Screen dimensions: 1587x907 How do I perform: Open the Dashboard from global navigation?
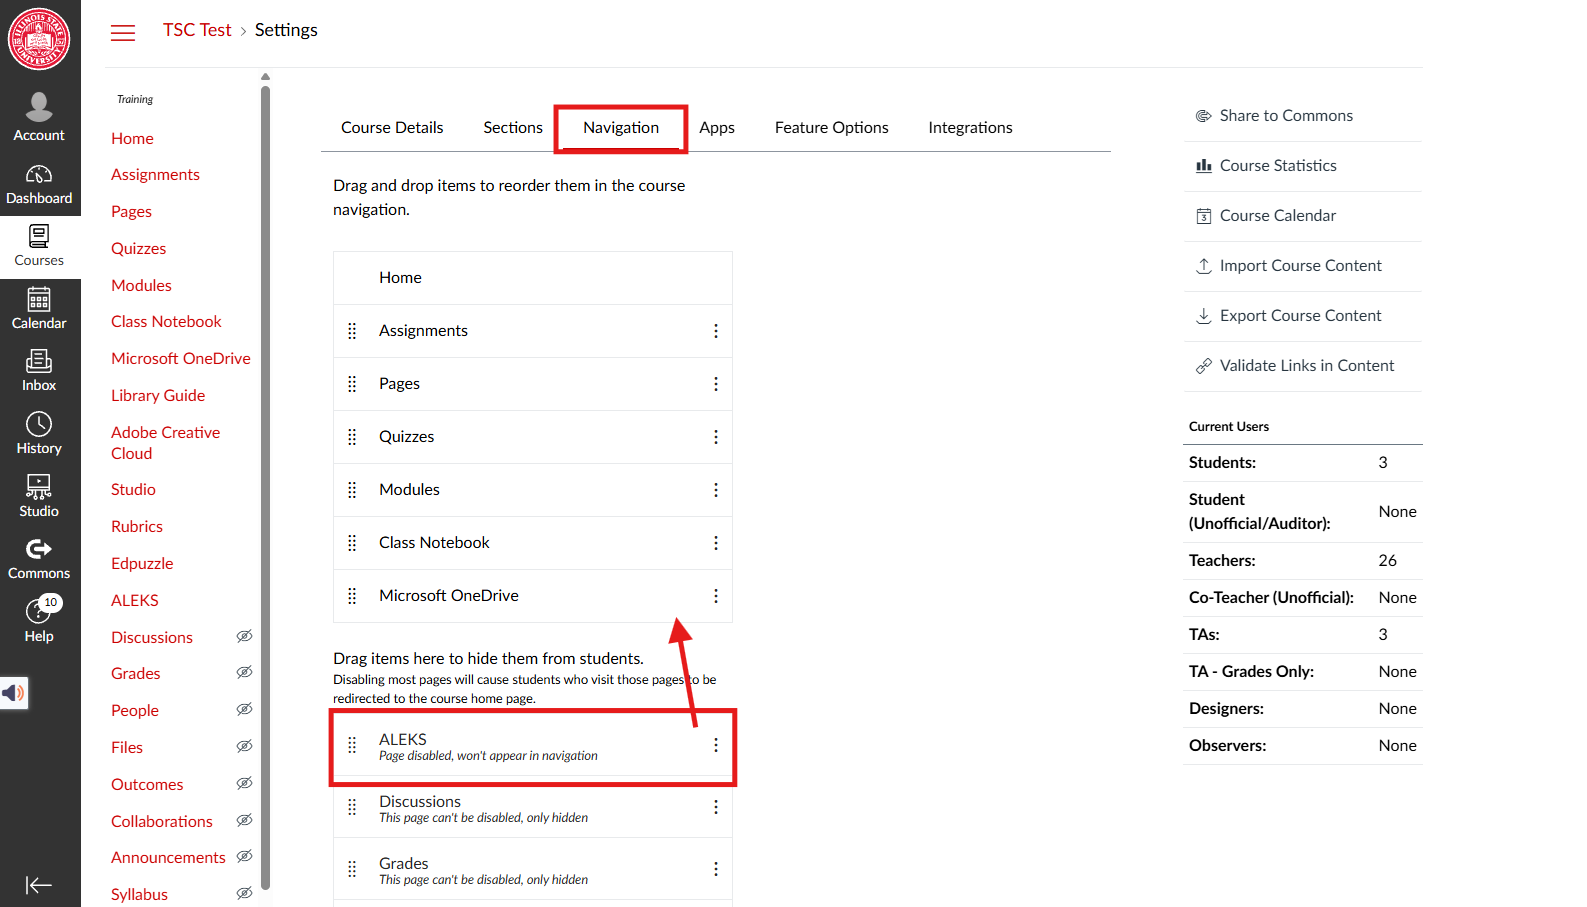pos(39,185)
